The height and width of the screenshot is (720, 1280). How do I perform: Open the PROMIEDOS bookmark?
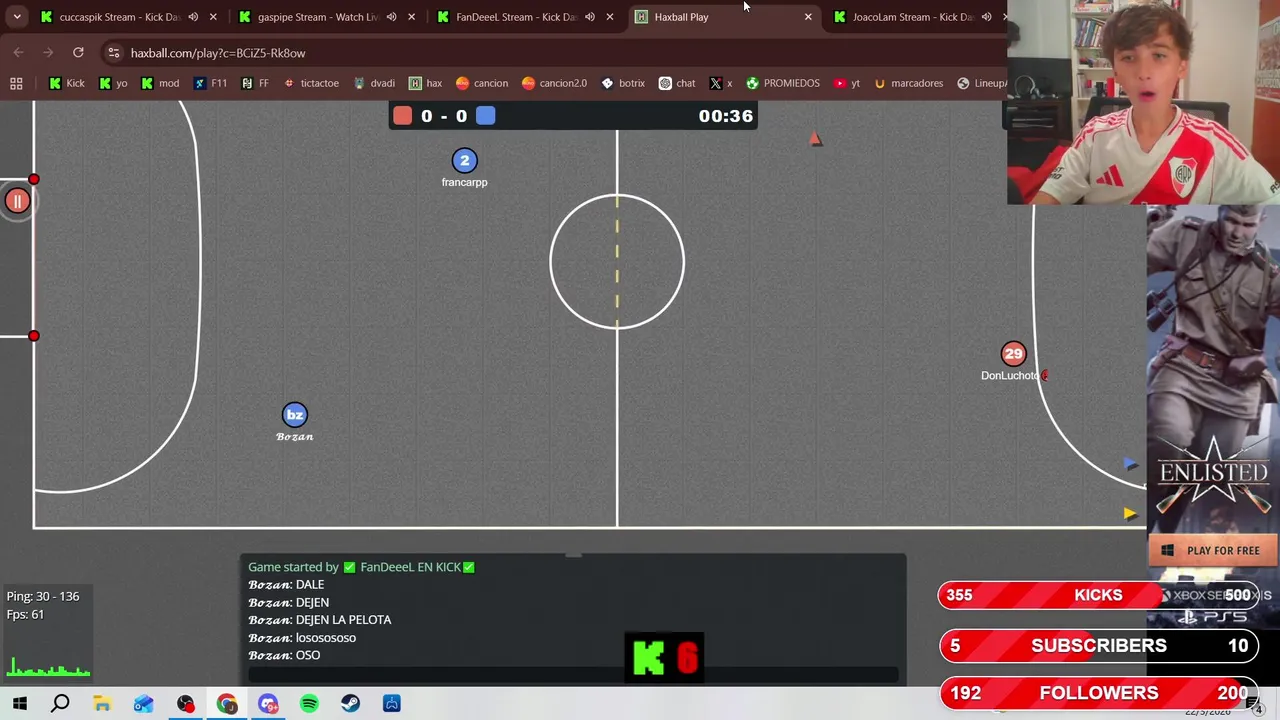click(782, 83)
